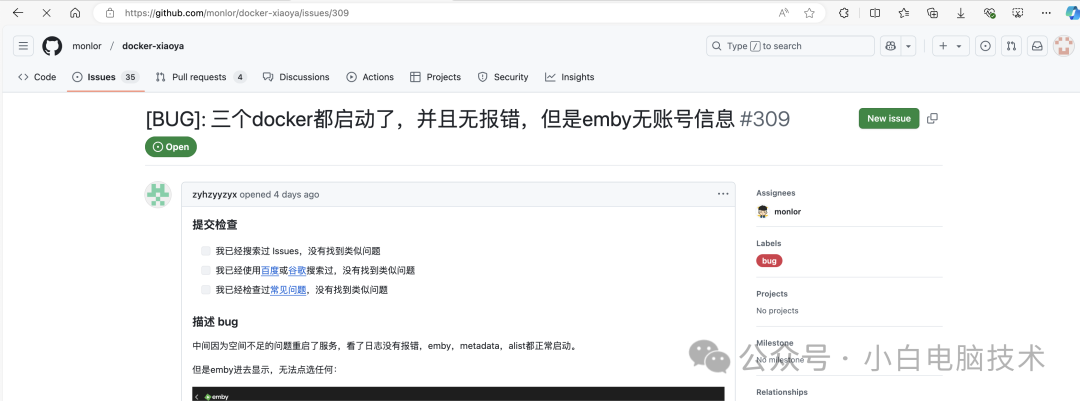Toggle split screen browser icon
The image size is (1080, 401).
pyautogui.click(x=875, y=12)
